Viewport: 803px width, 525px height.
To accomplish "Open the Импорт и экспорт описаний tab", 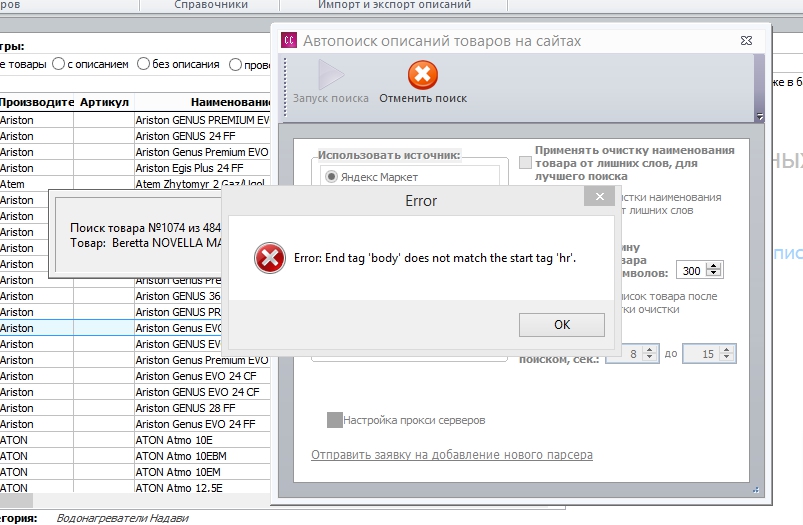I will point(394,5).
